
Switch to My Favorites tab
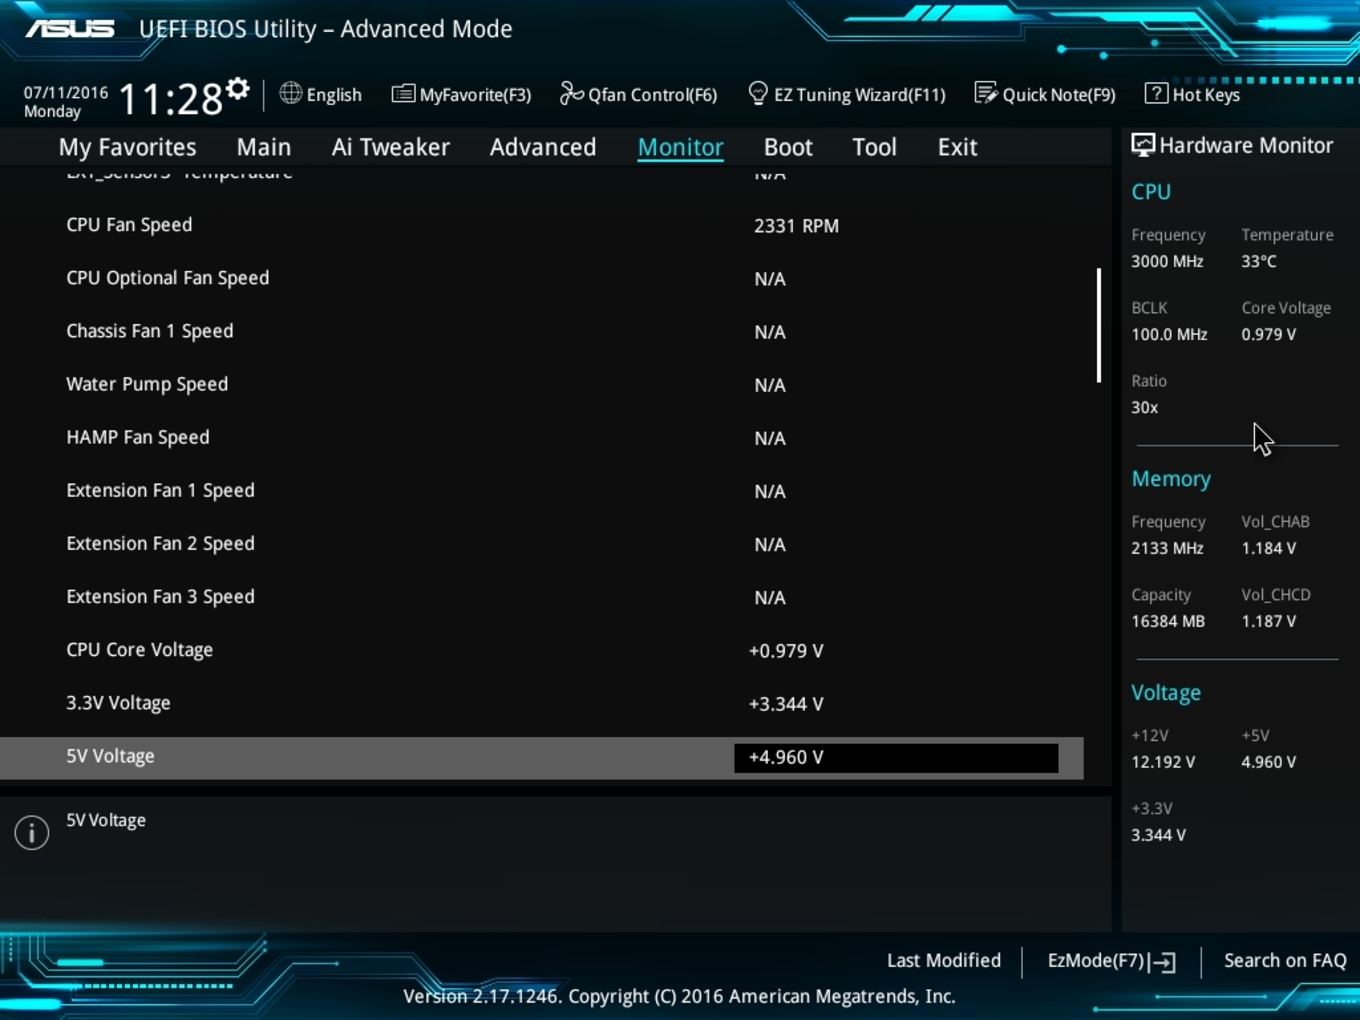128,147
